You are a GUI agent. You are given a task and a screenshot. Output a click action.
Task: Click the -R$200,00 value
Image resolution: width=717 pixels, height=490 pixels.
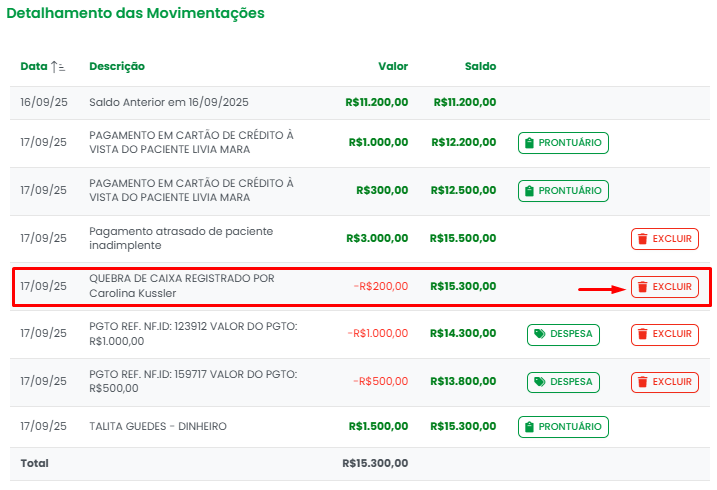pyautogui.click(x=380, y=286)
